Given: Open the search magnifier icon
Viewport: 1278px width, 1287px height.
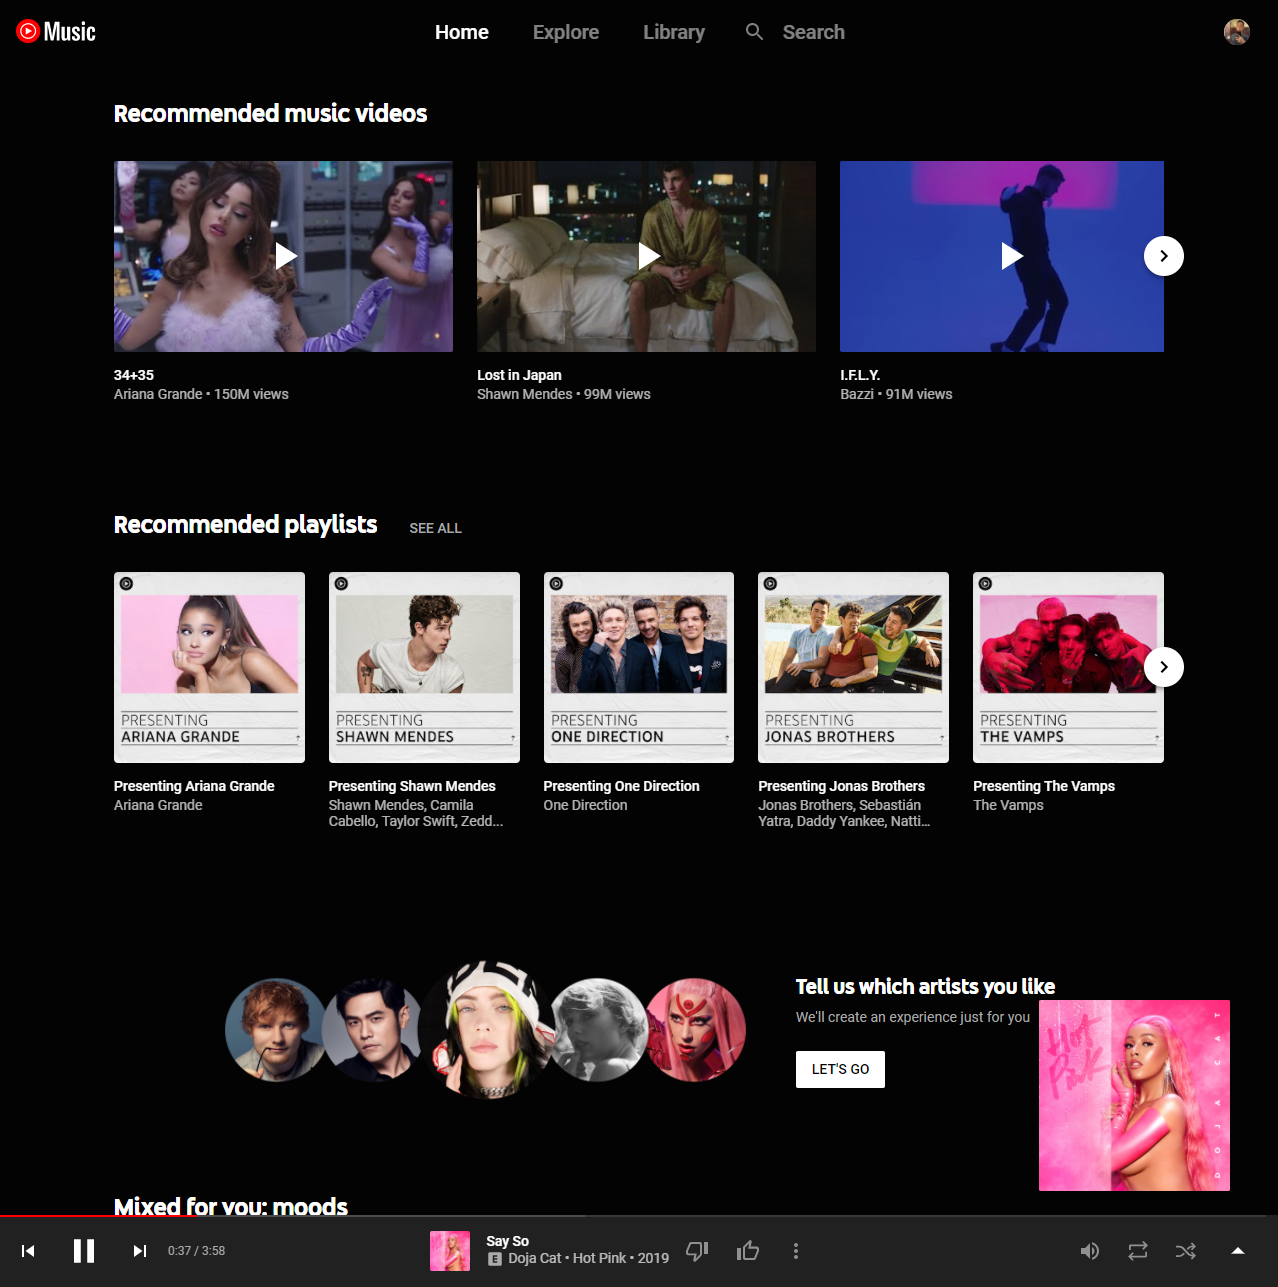Looking at the screenshot, I should [754, 32].
